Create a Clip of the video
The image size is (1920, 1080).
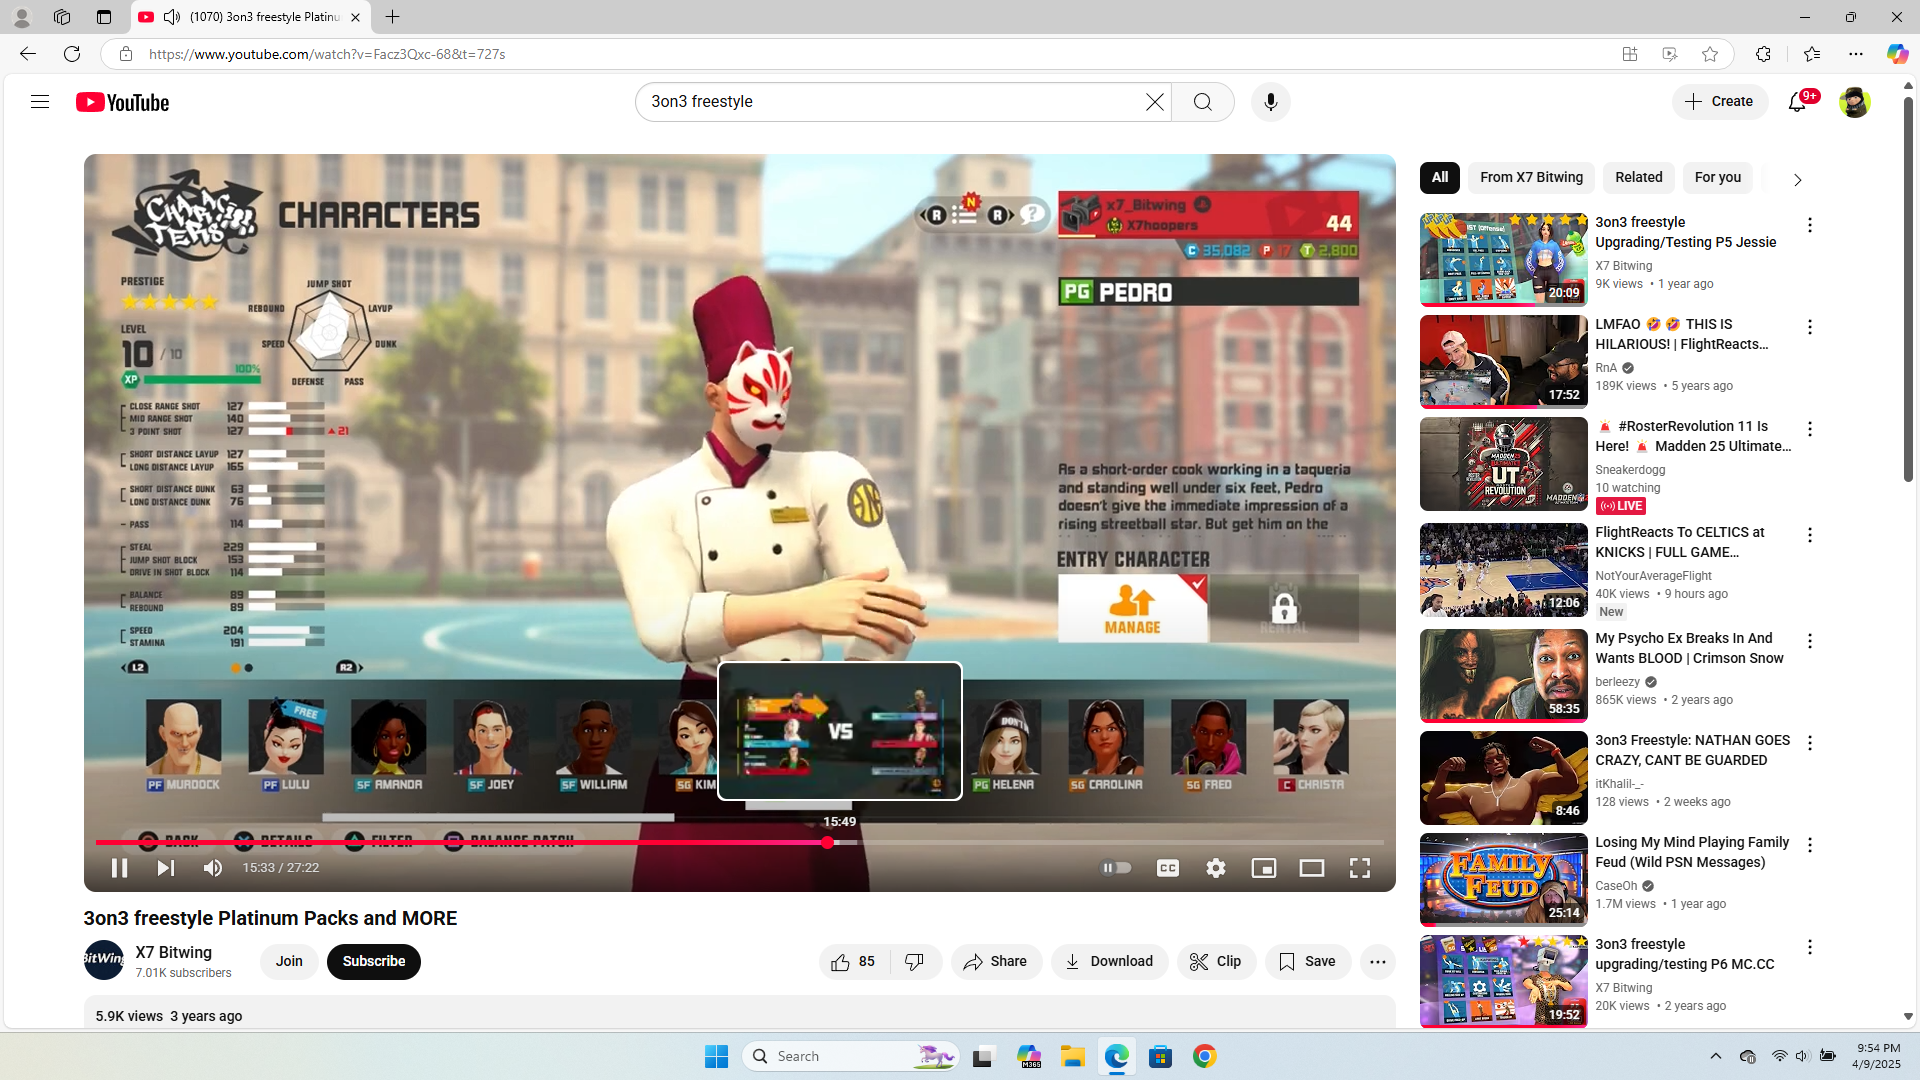coord(1216,962)
